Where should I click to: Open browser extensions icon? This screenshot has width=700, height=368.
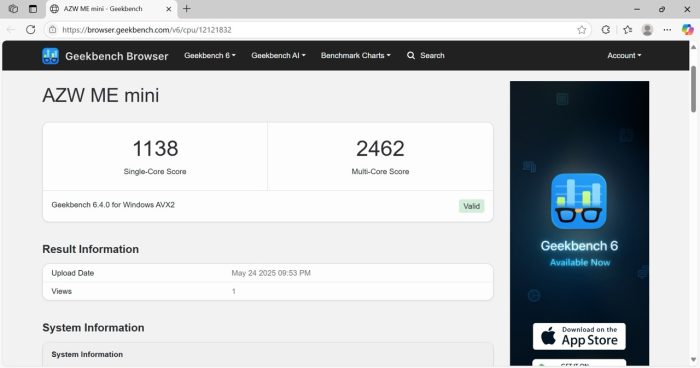[x=605, y=30]
